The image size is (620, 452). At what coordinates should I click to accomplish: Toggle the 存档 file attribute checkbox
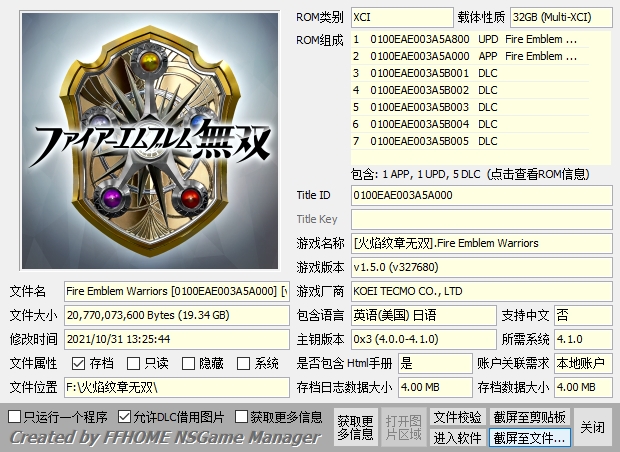(78, 363)
